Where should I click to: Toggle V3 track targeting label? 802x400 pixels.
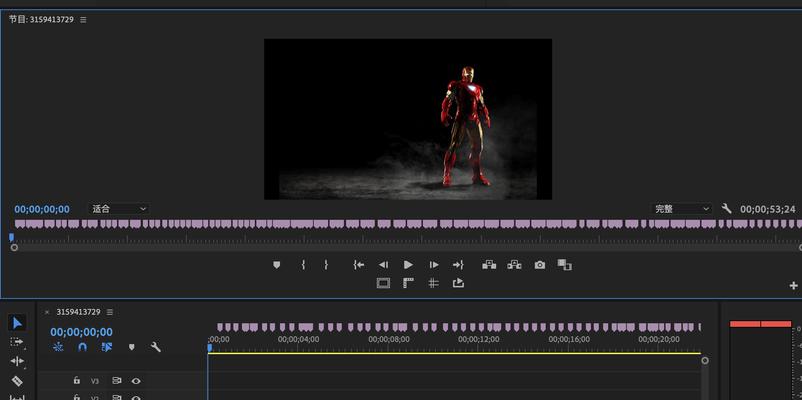click(x=95, y=381)
